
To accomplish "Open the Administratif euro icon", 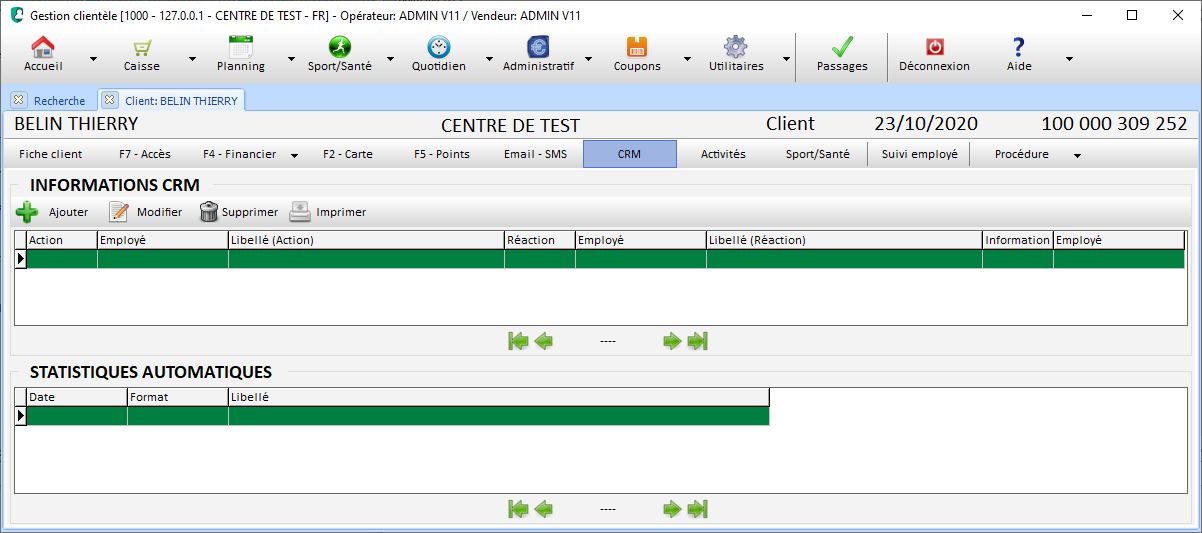I will pos(539,47).
